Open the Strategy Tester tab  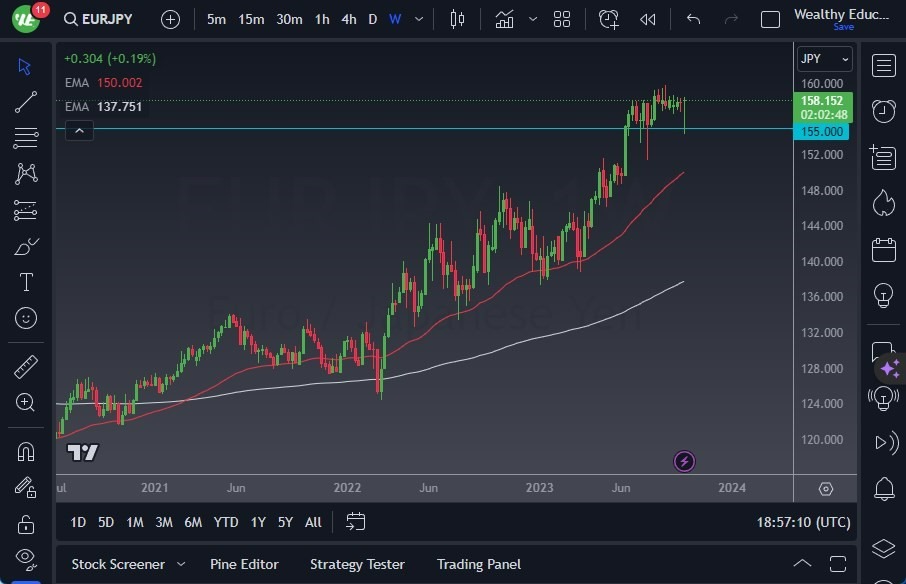coord(357,563)
